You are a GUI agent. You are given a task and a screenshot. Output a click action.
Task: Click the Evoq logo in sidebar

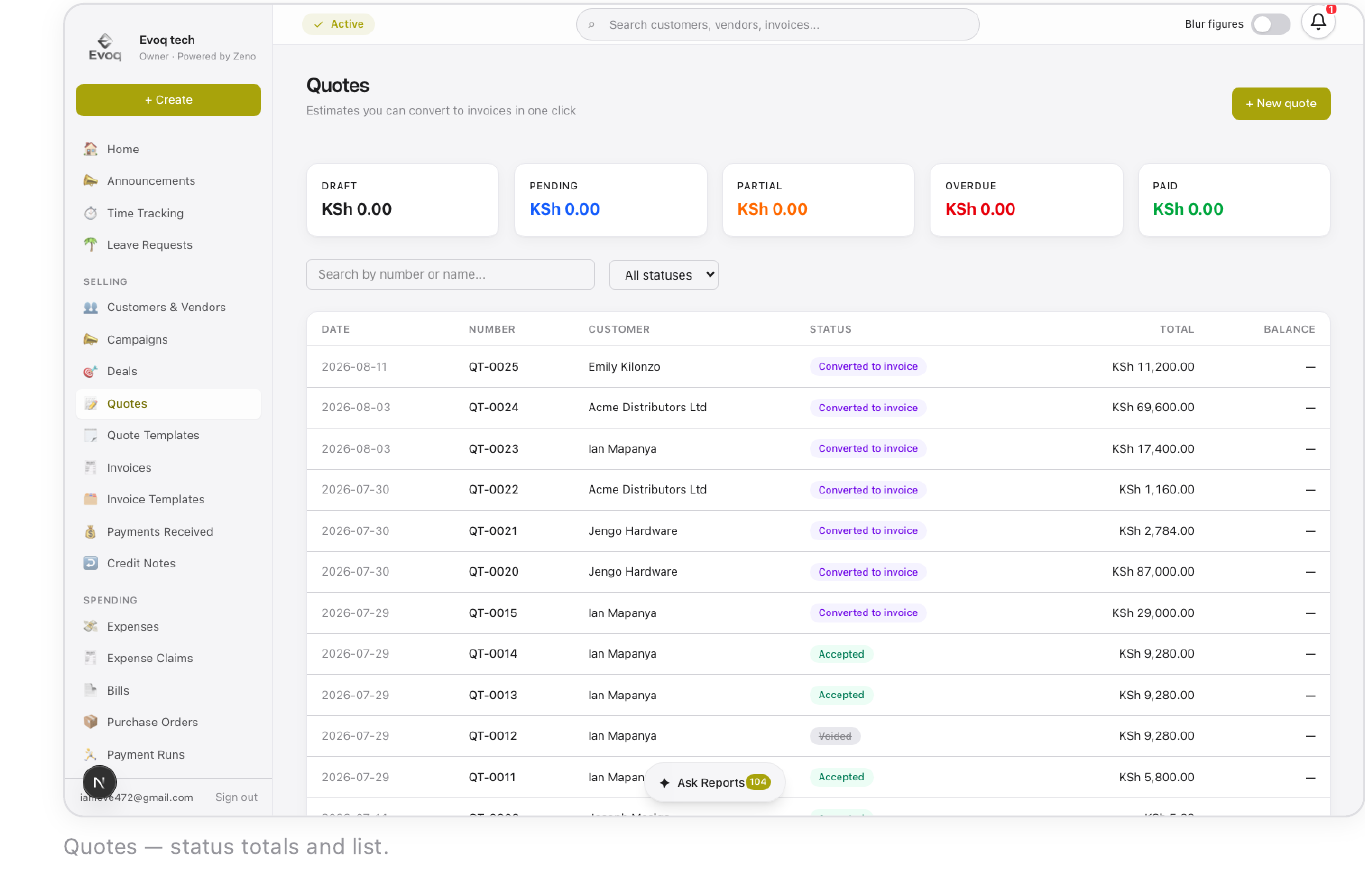pyautogui.click(x=105, y=47)
